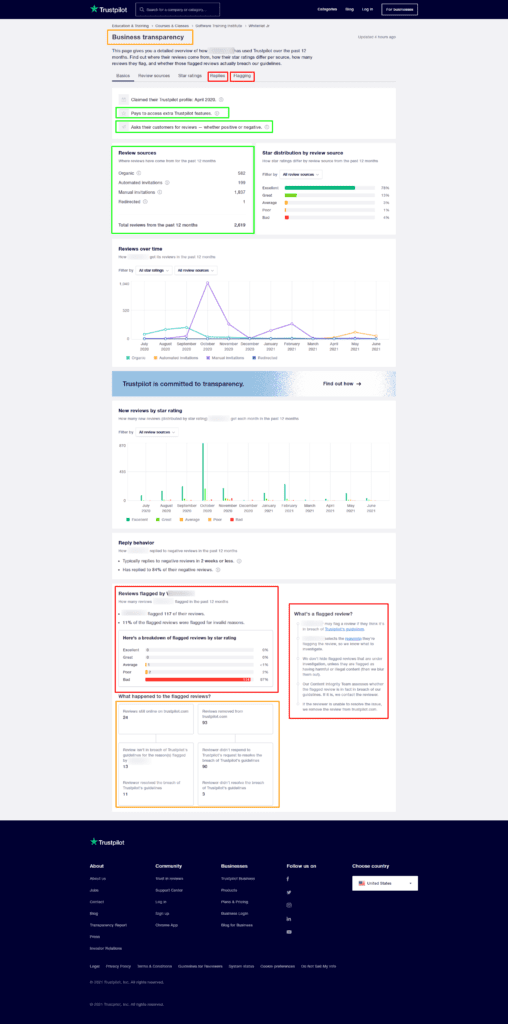Viewport: 508px width, 1024px height.
Task: Open Cookie preferences footer link
Action: click(x=278, y=966)
